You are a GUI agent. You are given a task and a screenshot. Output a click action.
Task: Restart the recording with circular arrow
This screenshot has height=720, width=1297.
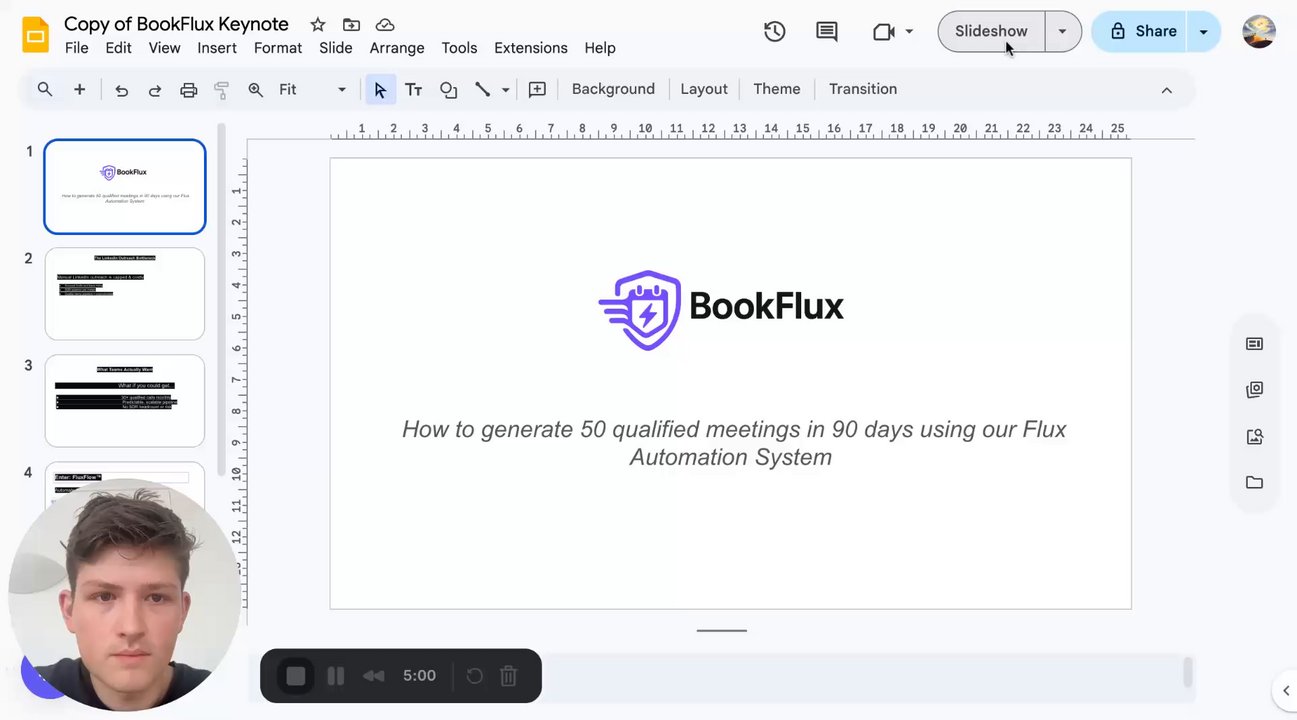[x=475, y=676]
